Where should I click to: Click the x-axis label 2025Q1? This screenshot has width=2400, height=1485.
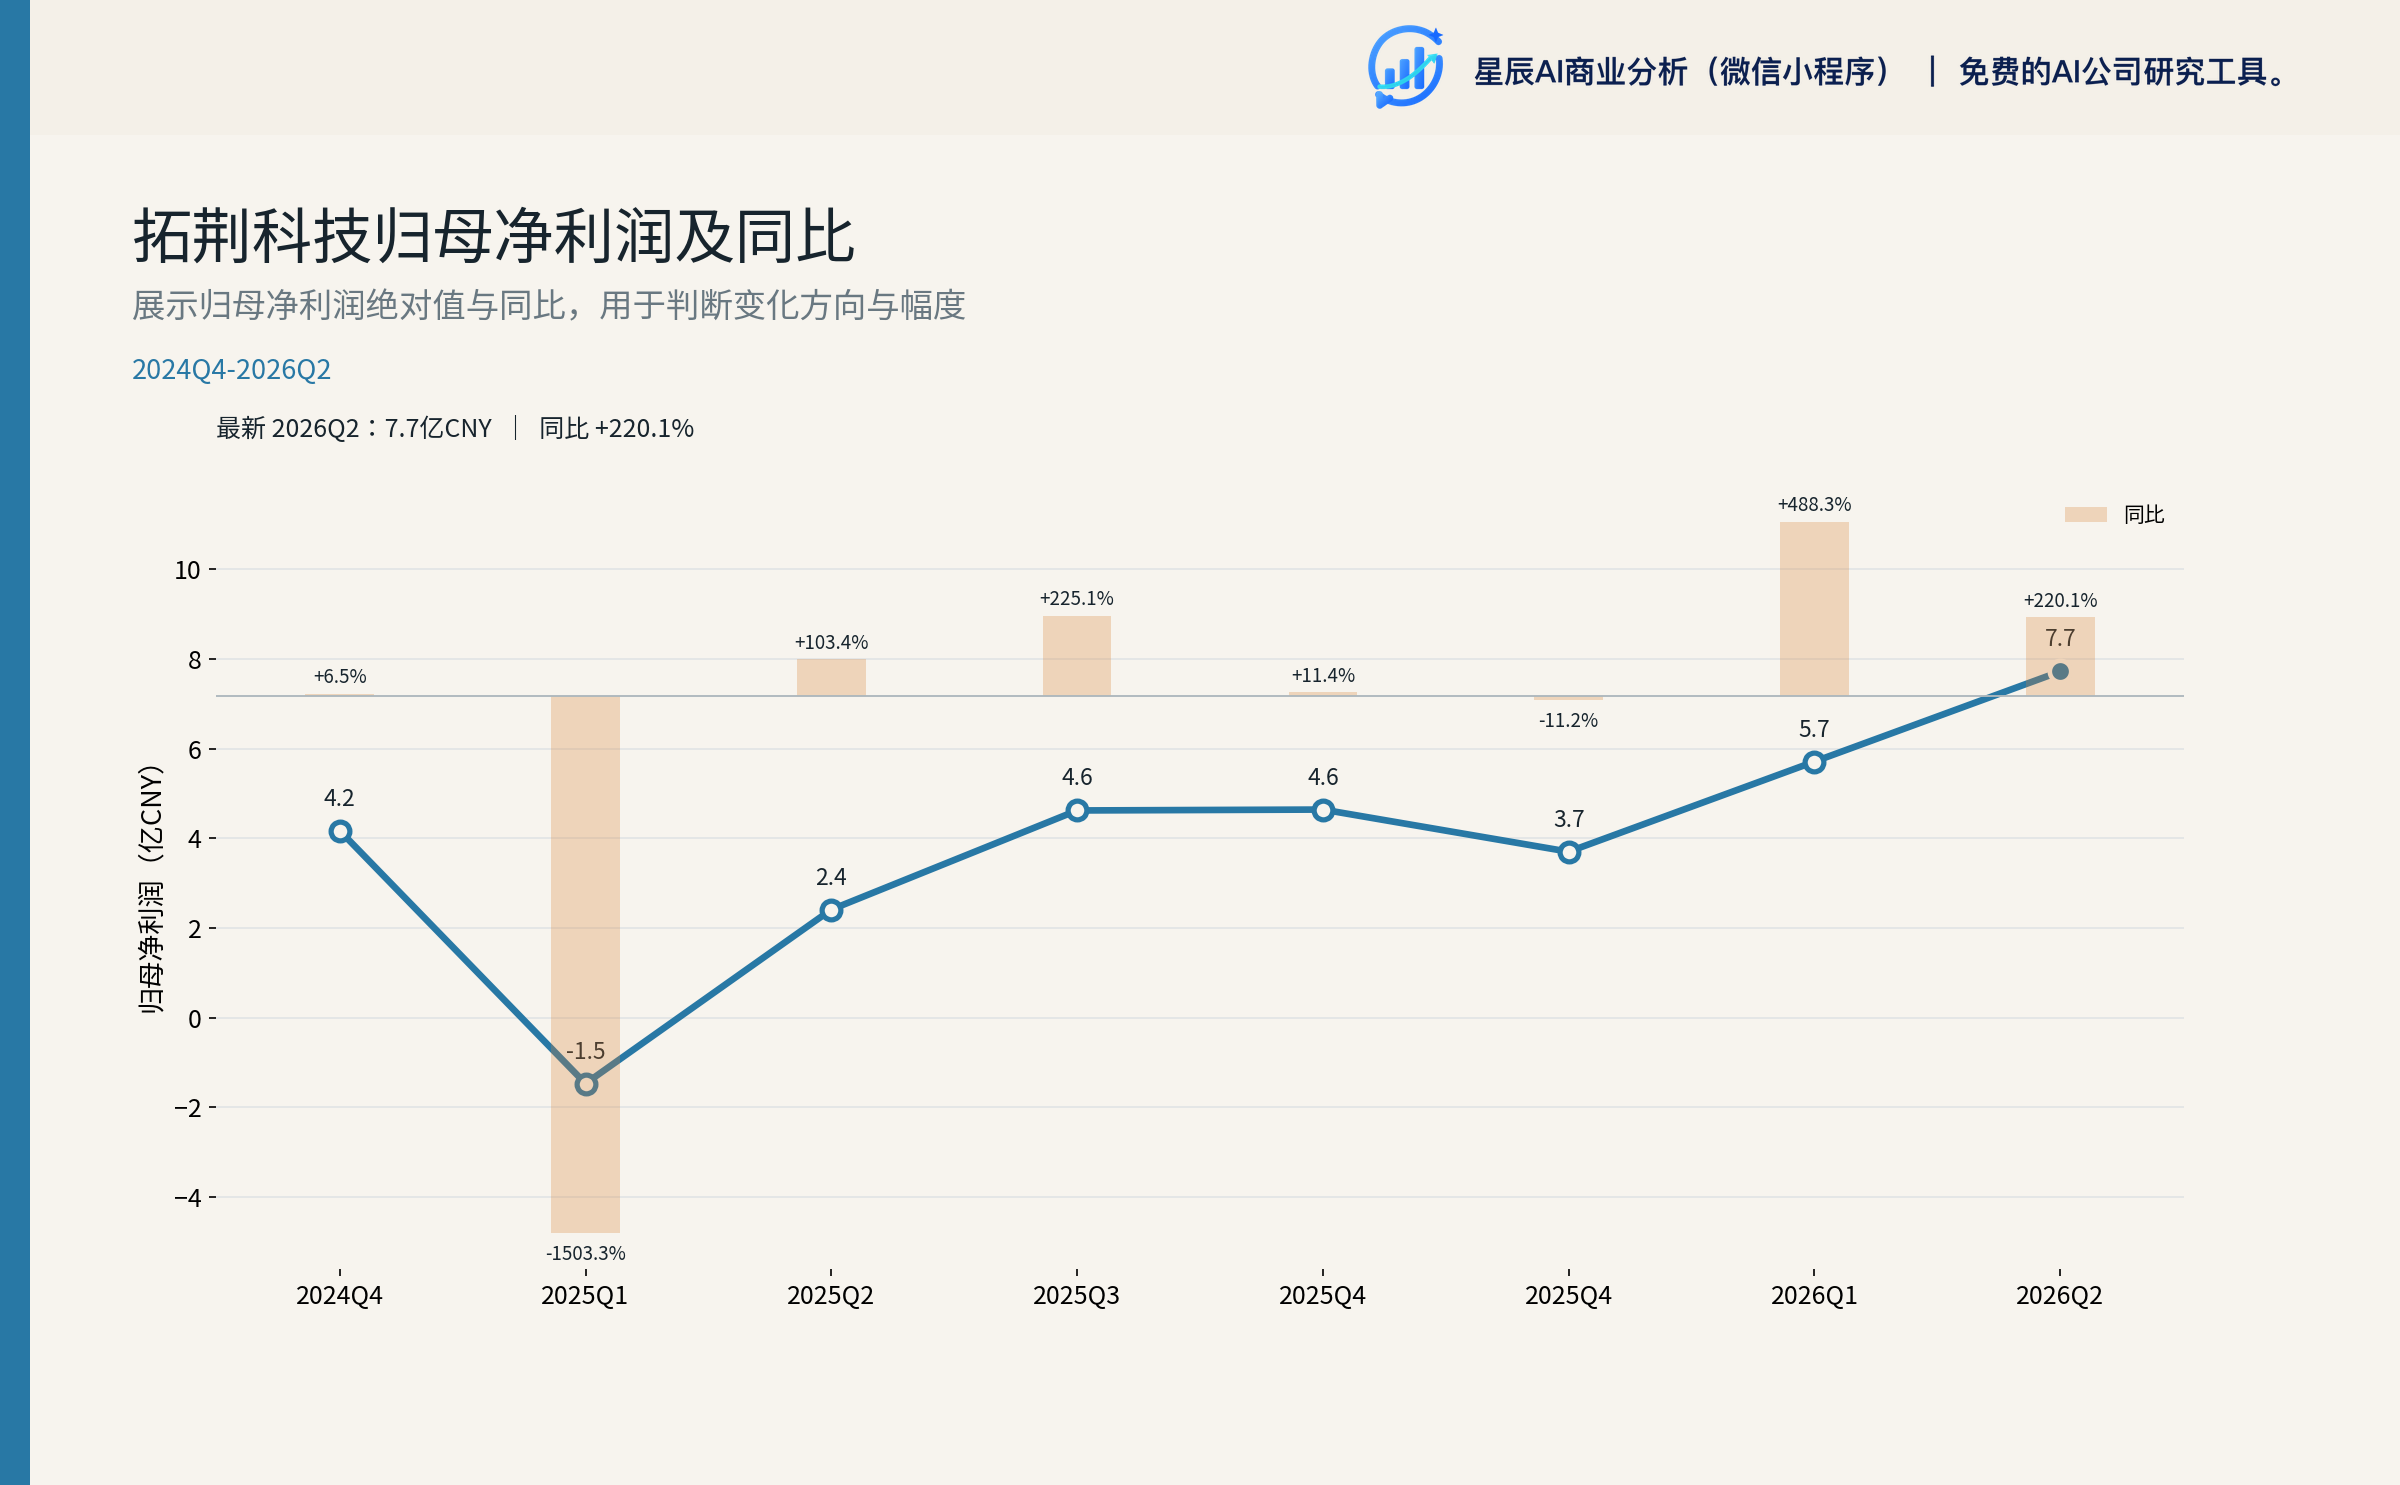(x=584, y=1296)
